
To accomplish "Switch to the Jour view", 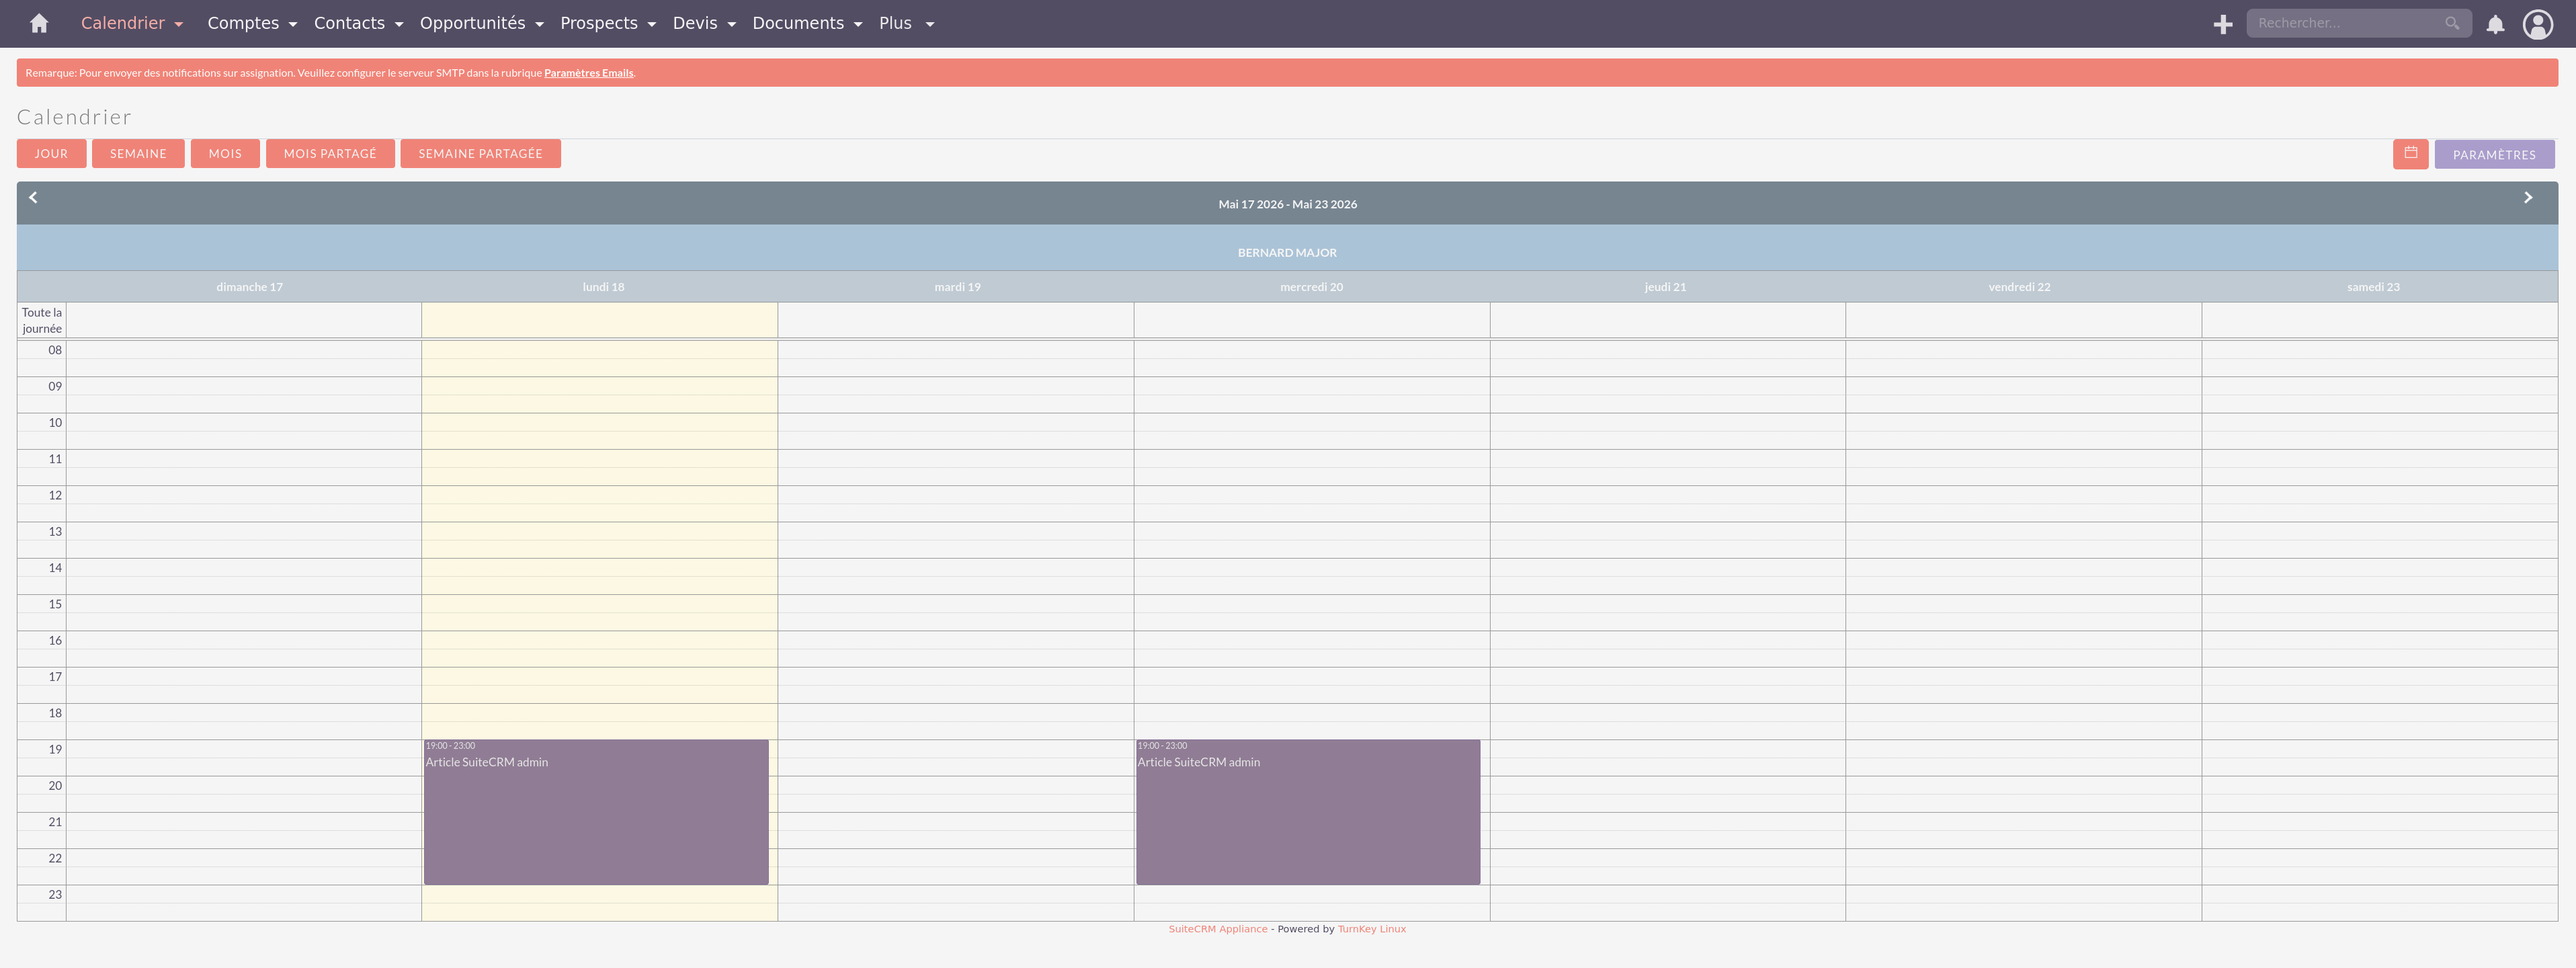I will [x=51, y=154].
